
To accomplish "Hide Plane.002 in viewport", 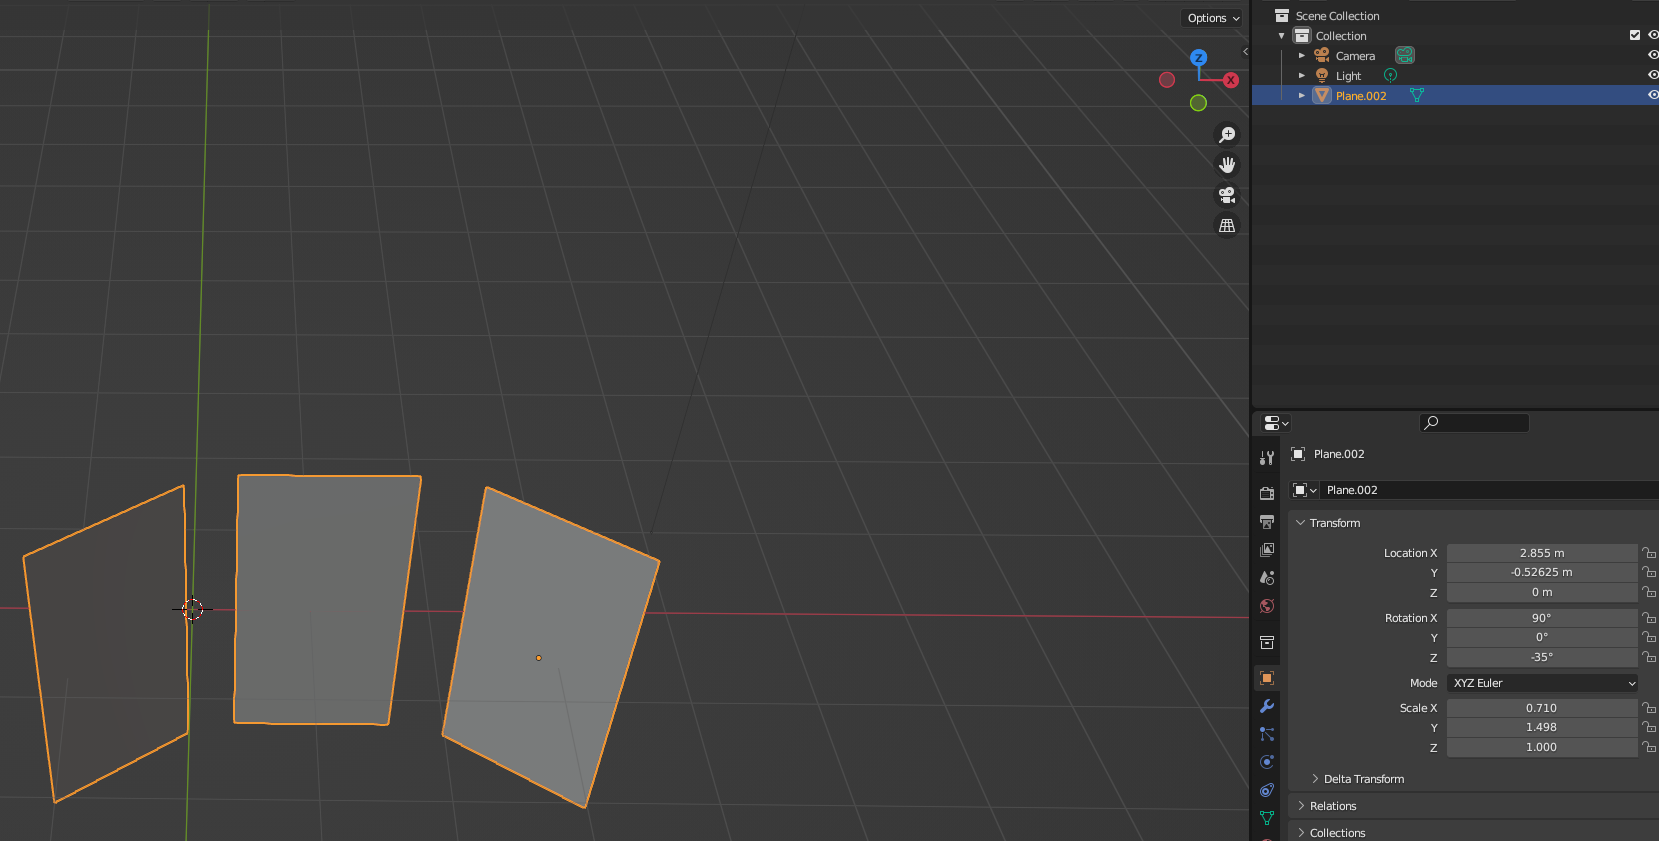I will tap(1653, 95).
